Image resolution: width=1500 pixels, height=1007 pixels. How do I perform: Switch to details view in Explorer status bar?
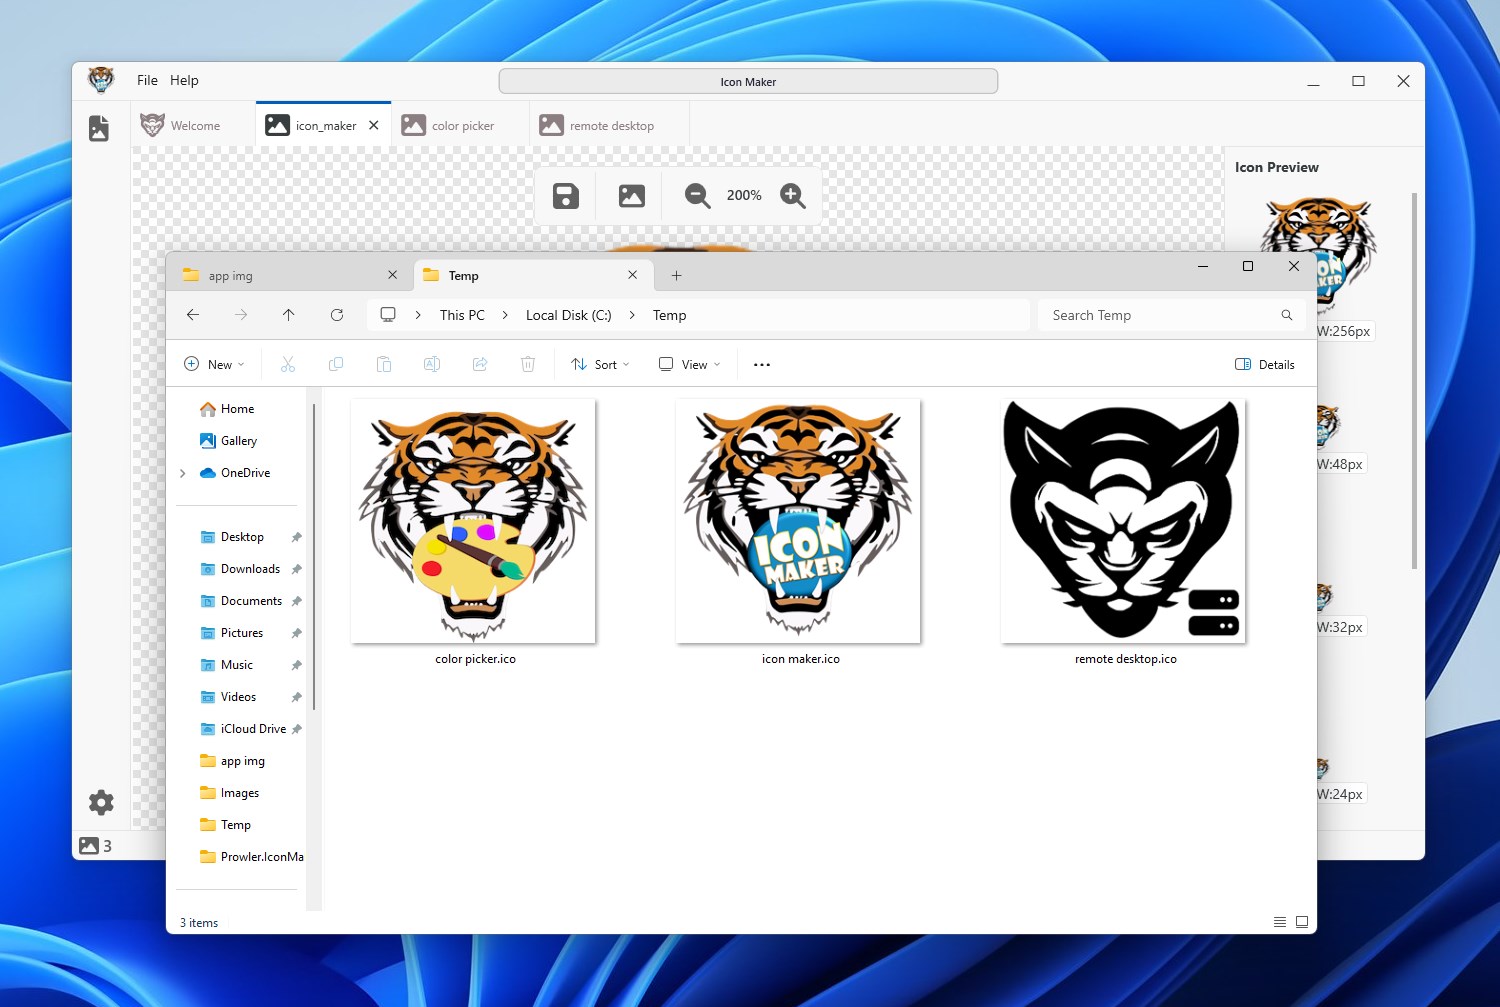point(1280,921)
